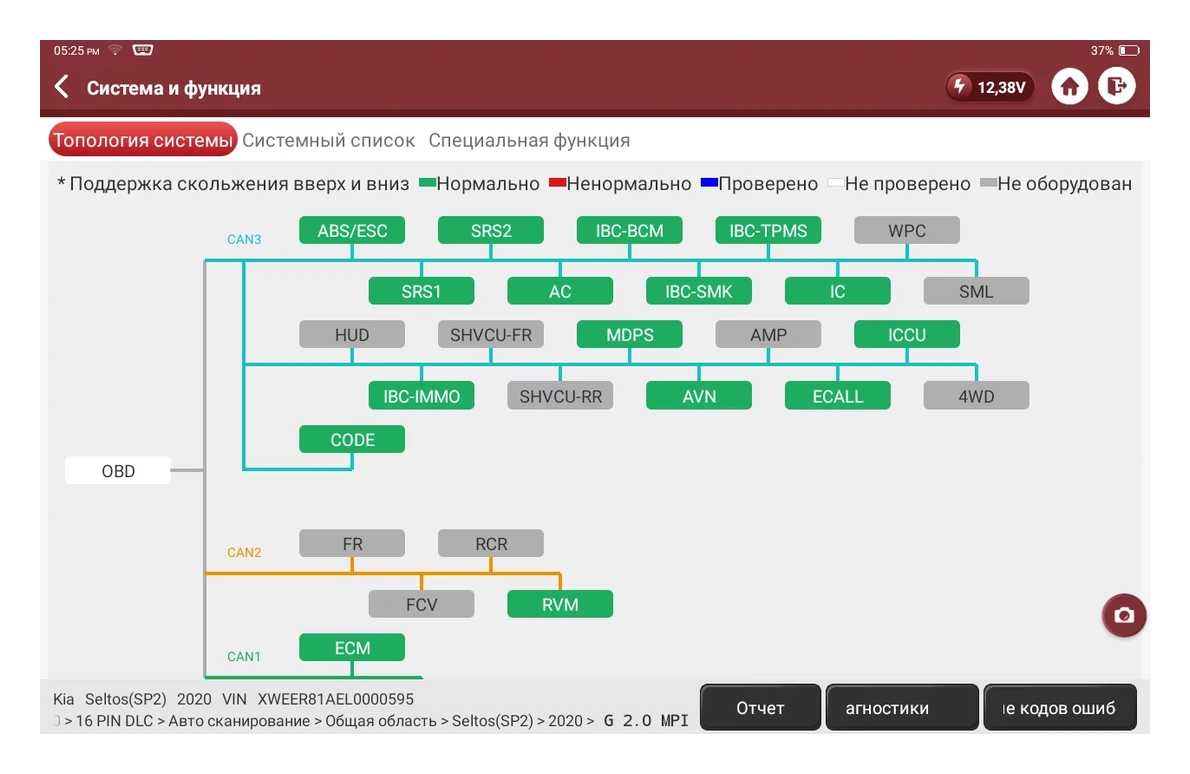This screenshot has height=774, width=1190.
Task: Open the RVM module
Action: [560, 604]
